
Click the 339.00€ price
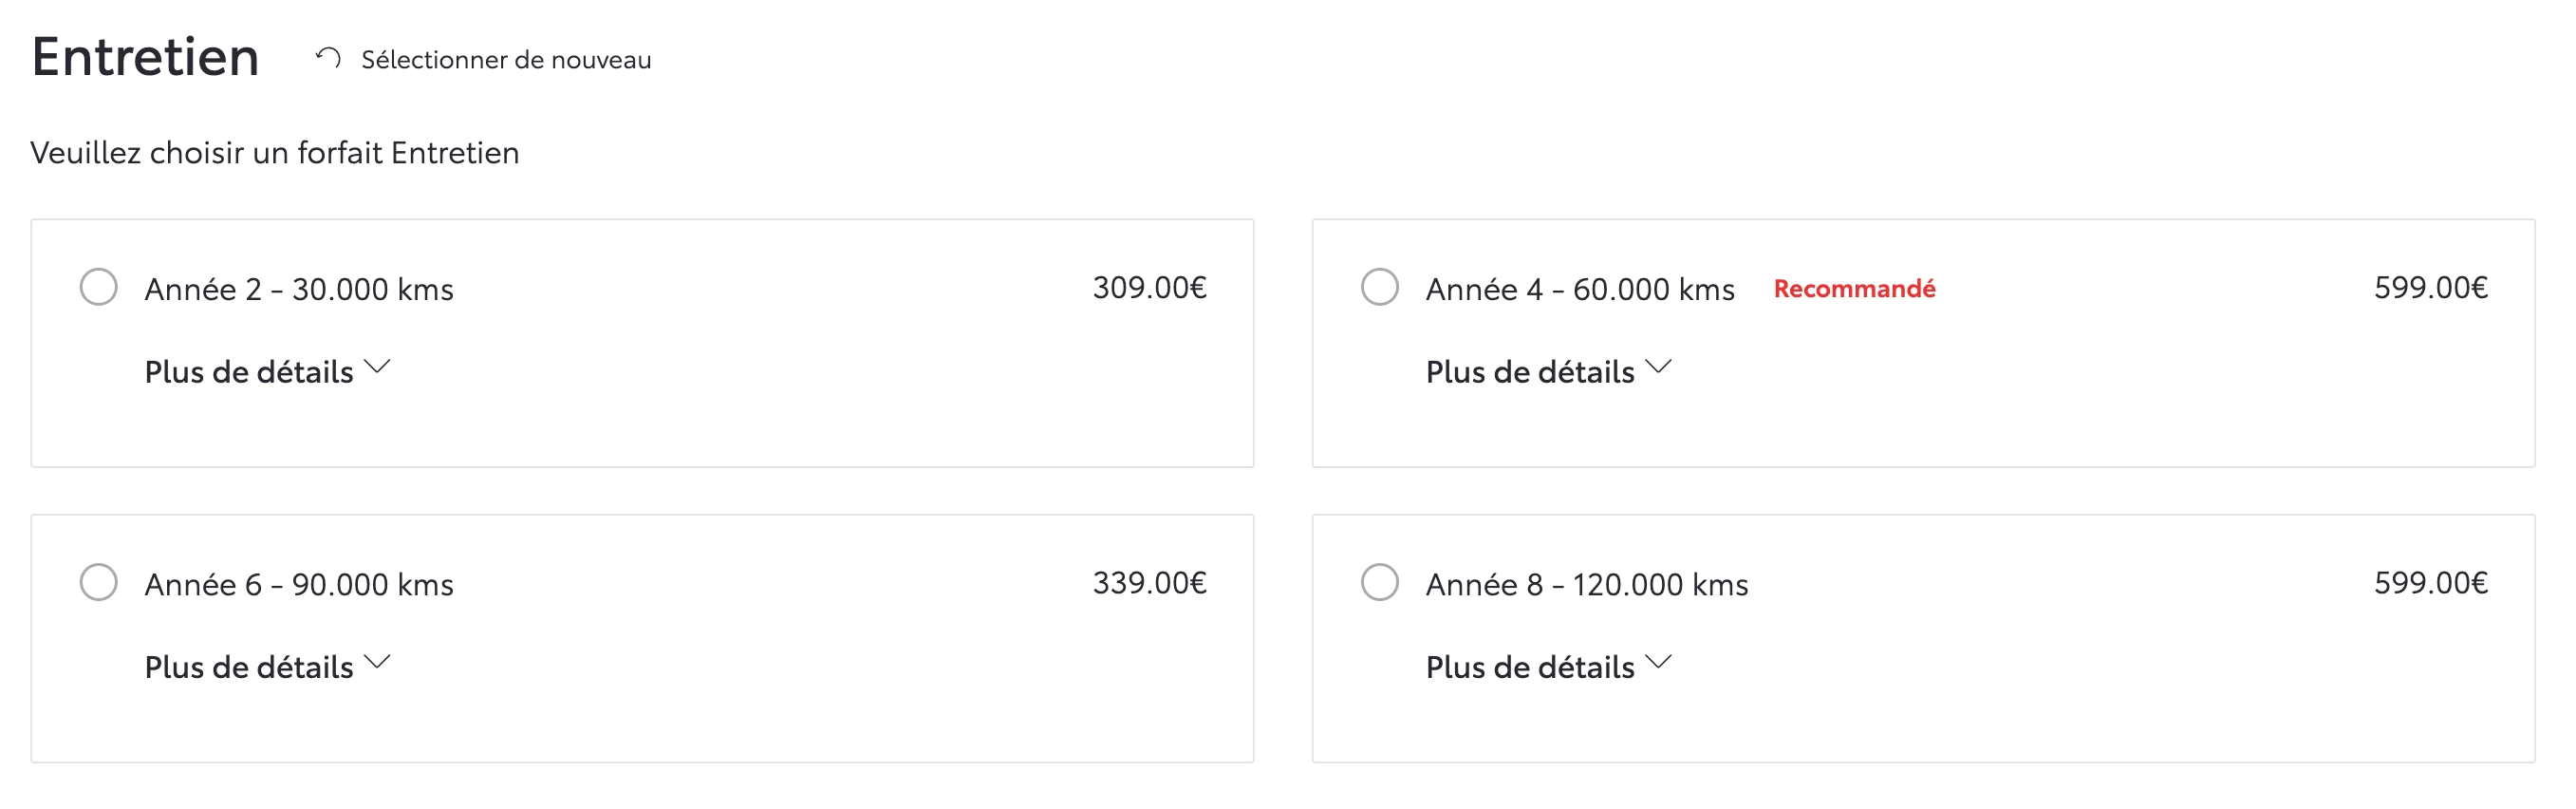click(1149, 583)
